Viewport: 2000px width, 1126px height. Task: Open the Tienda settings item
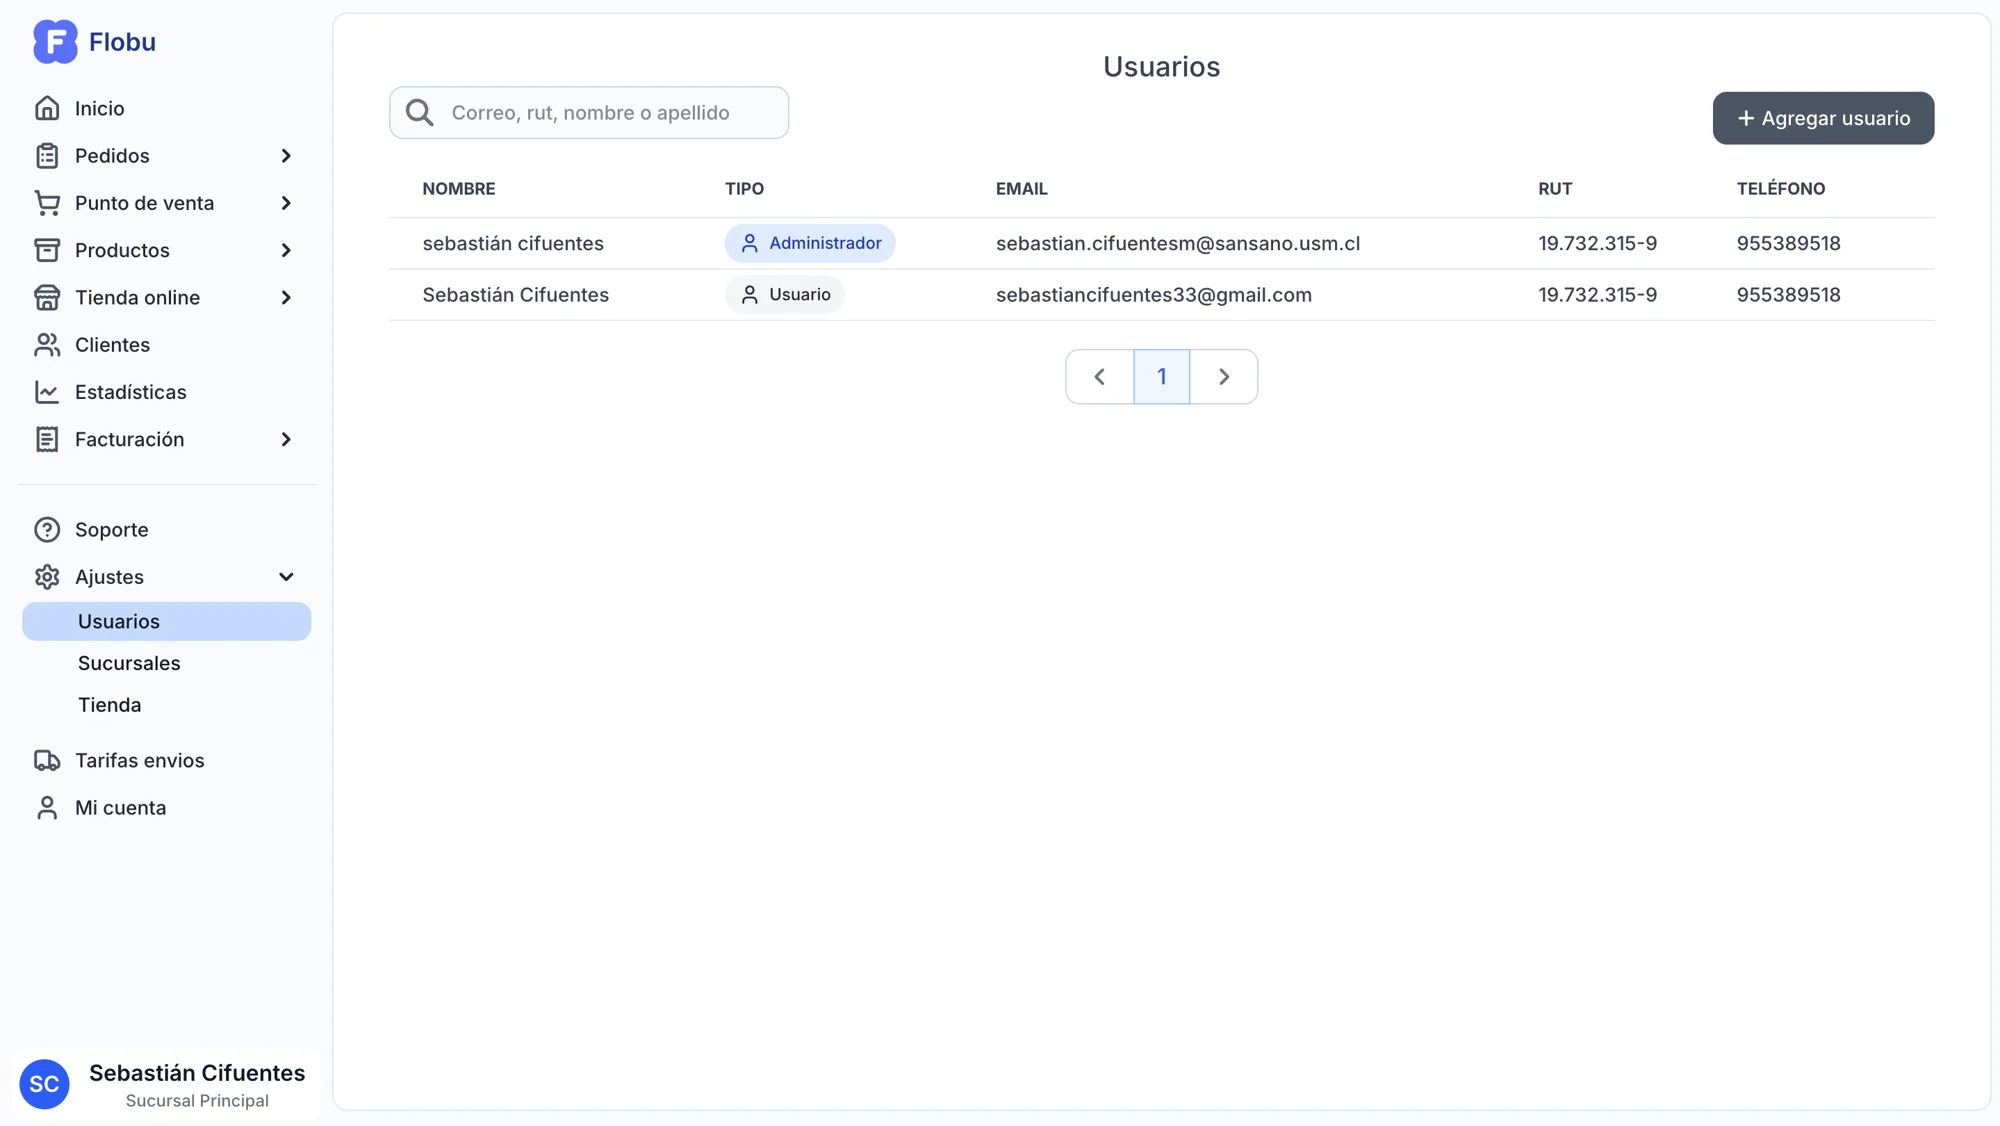pos(110,705)
